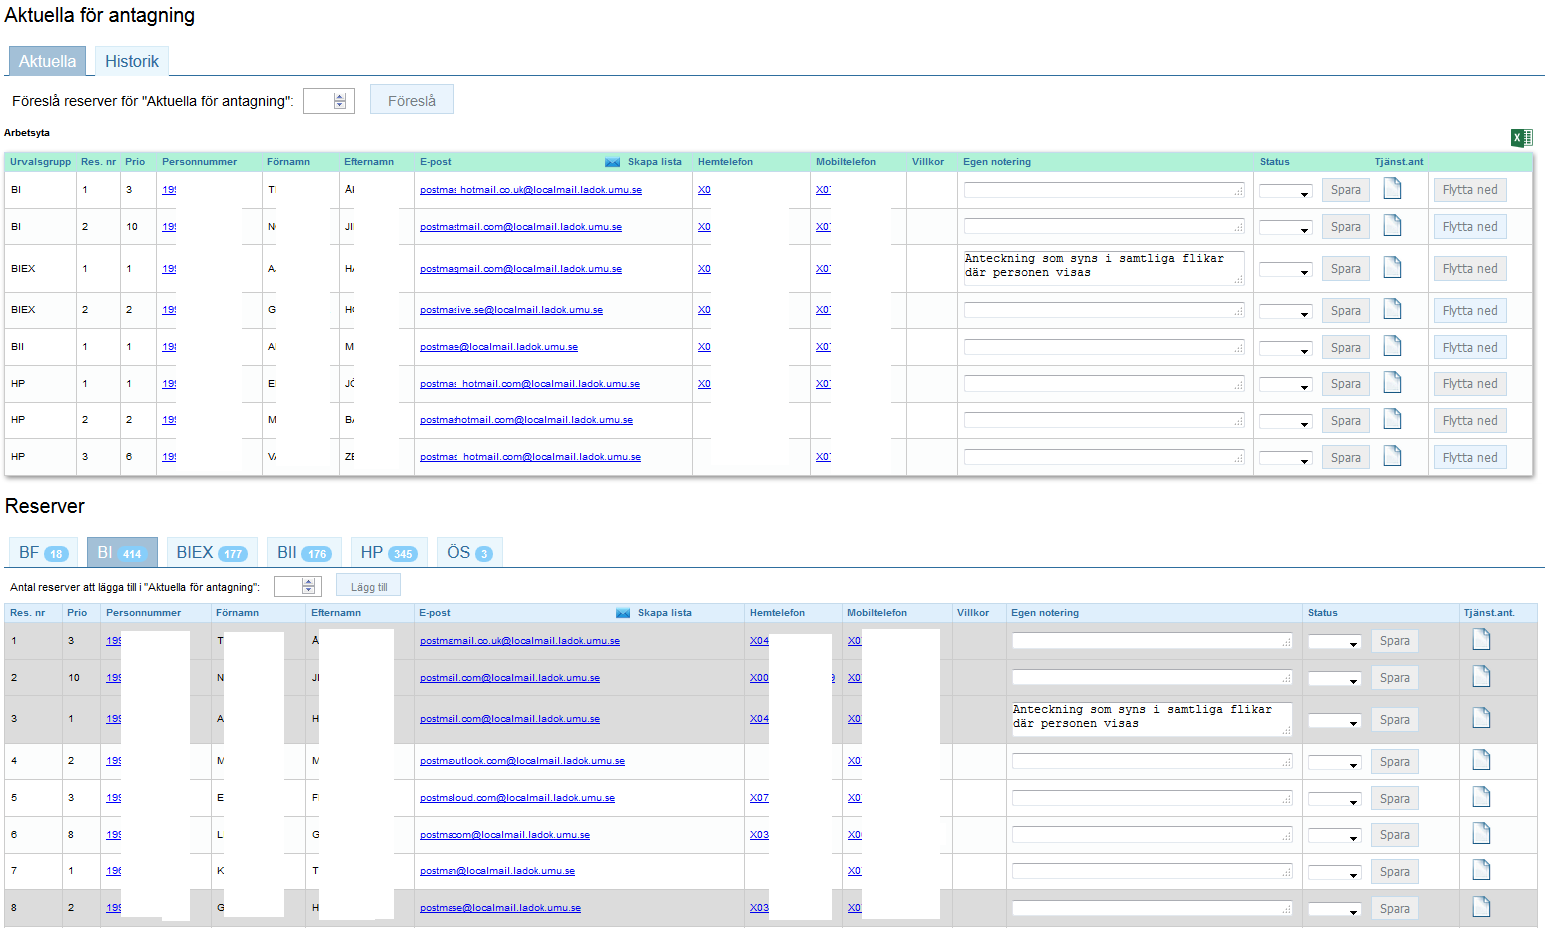
Task: Open the Status dropdown for BIEX reserve 1
Action: pyautogui.click(x=1285, y=270)
